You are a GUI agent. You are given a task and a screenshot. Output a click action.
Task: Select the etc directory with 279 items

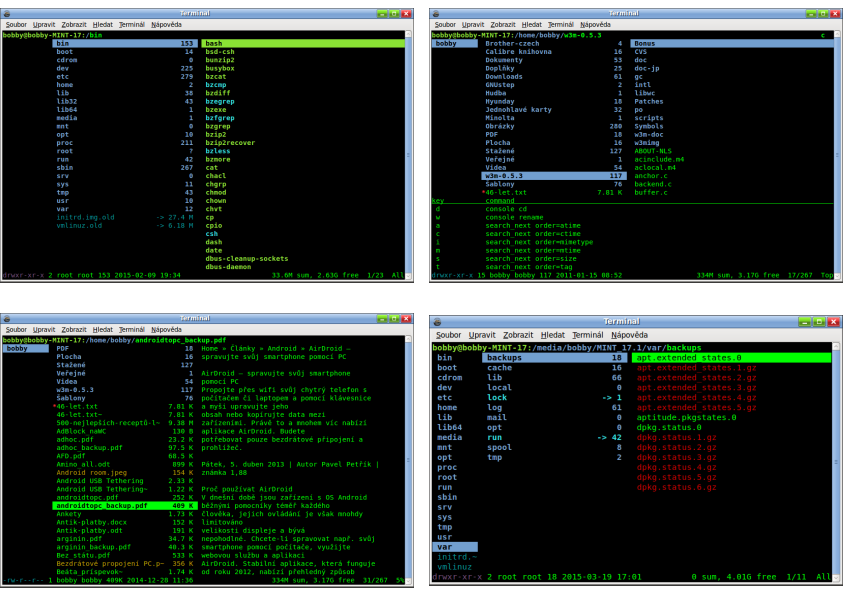(x=125, y=77)
